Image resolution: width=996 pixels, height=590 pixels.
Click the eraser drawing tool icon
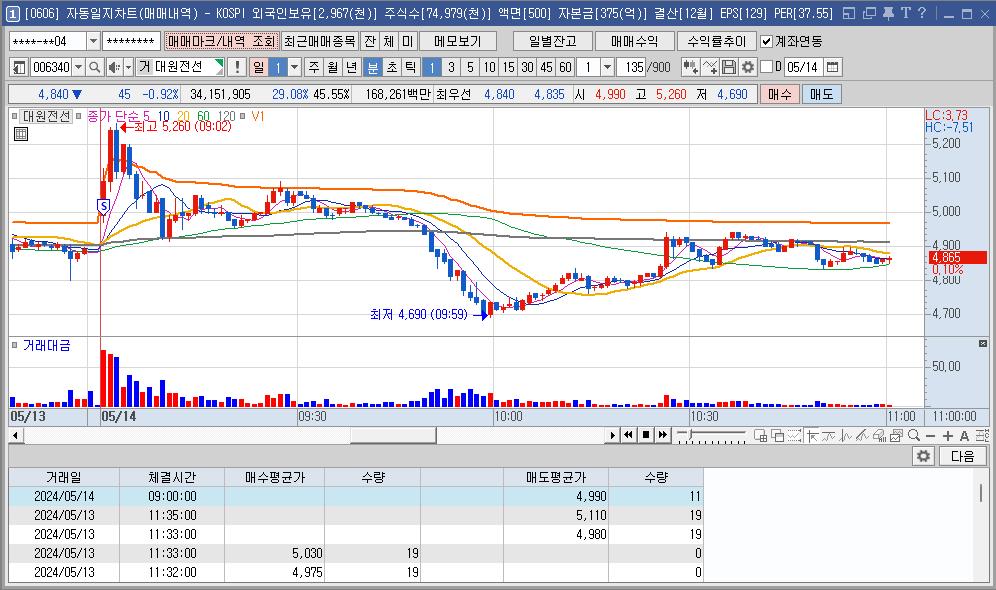[x=880, y=435]
